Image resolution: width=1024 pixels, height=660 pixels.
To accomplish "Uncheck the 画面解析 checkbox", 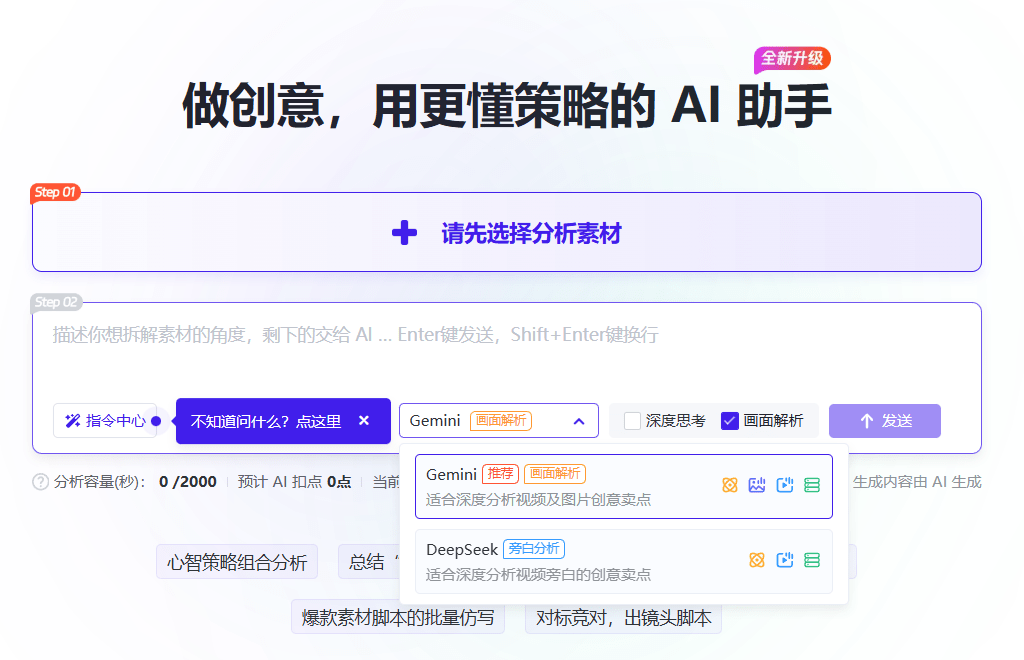I will click(730, 421).
